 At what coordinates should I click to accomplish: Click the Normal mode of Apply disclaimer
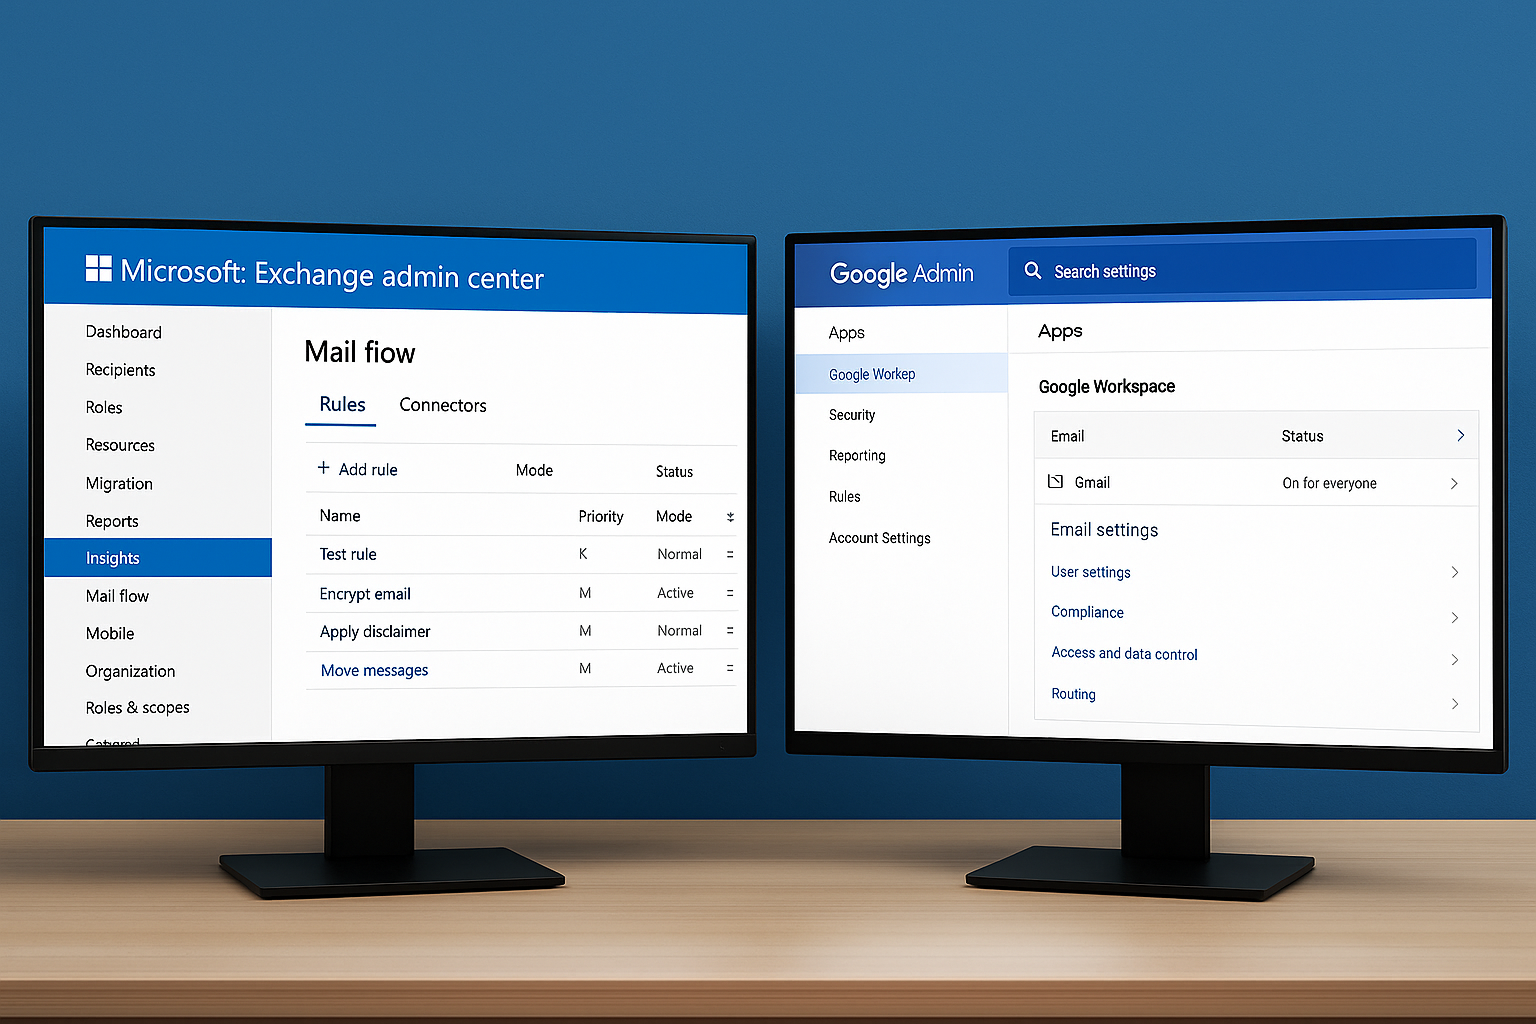click(679, 631)
